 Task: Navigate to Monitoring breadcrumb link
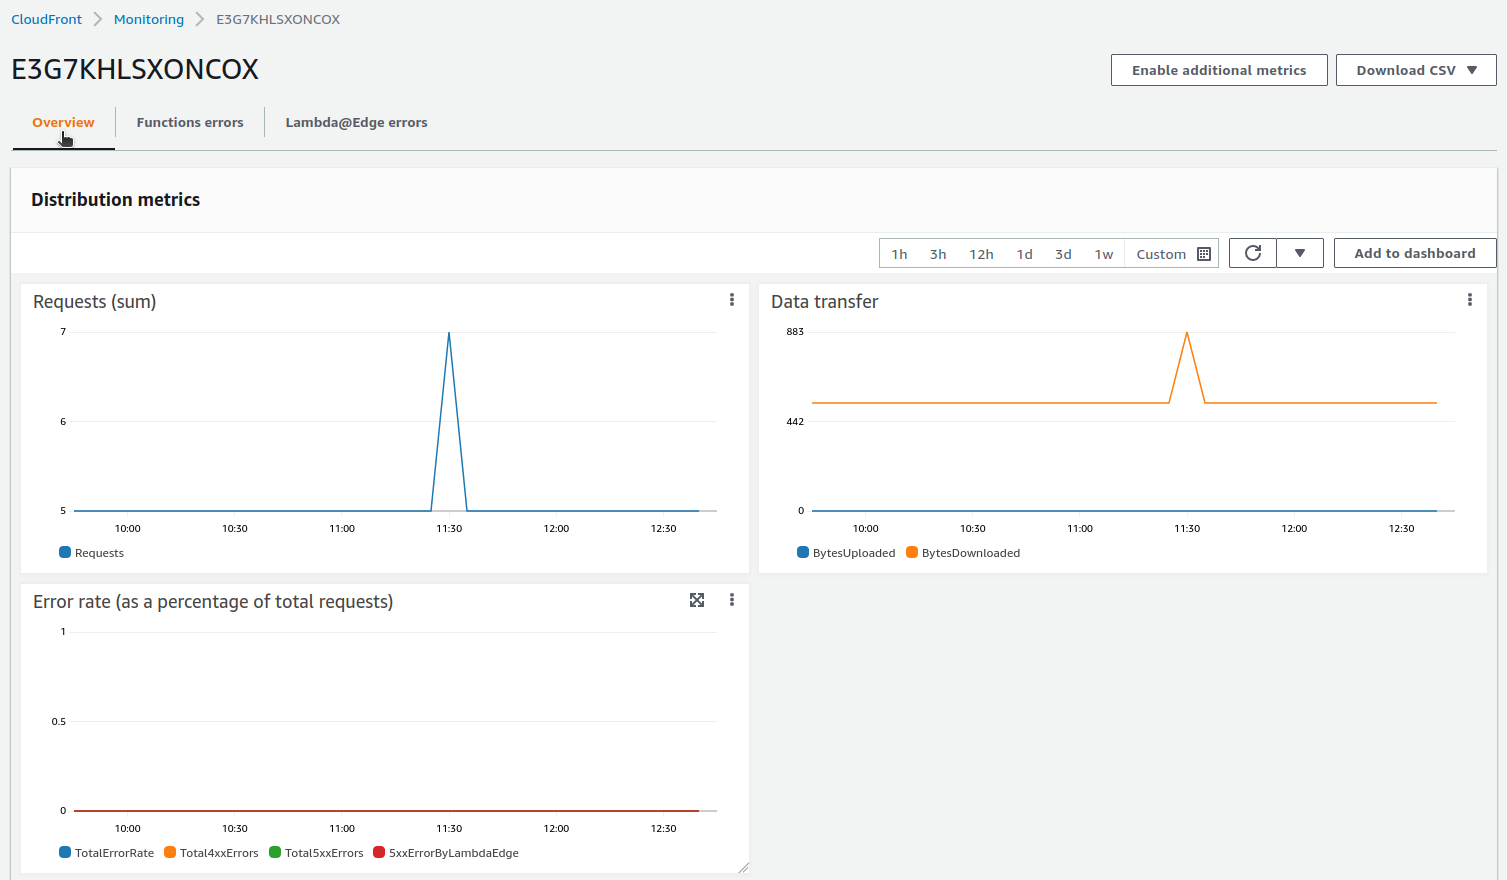(x=149, y=19)
